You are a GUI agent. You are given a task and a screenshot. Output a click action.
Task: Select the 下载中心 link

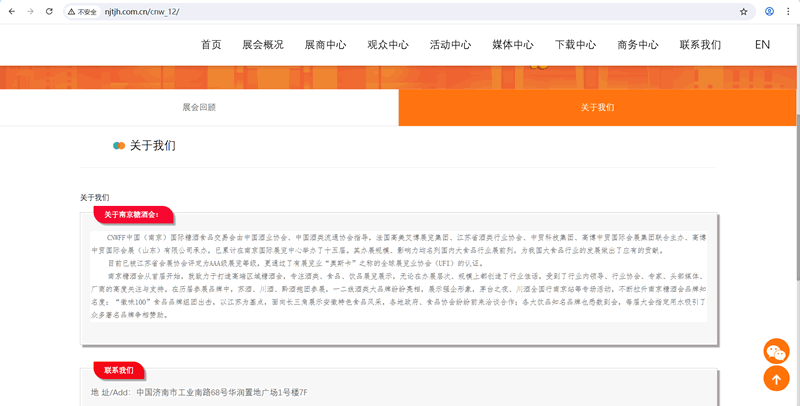click(575, 45)
